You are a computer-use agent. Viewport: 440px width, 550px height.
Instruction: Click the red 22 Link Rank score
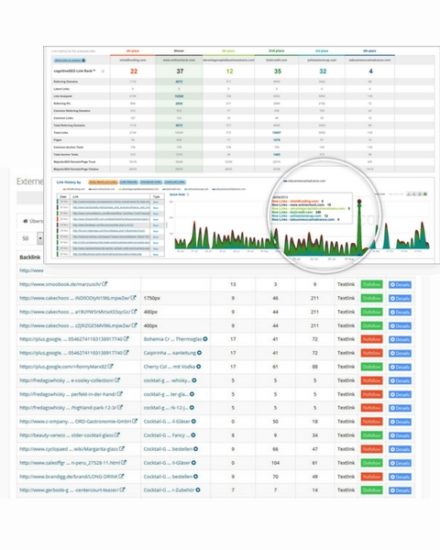(x=134, y=71)
